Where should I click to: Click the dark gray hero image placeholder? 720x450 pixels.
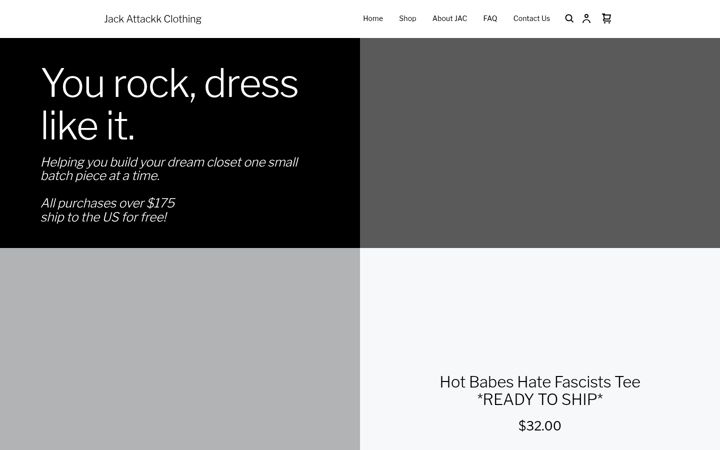point(540,143)
